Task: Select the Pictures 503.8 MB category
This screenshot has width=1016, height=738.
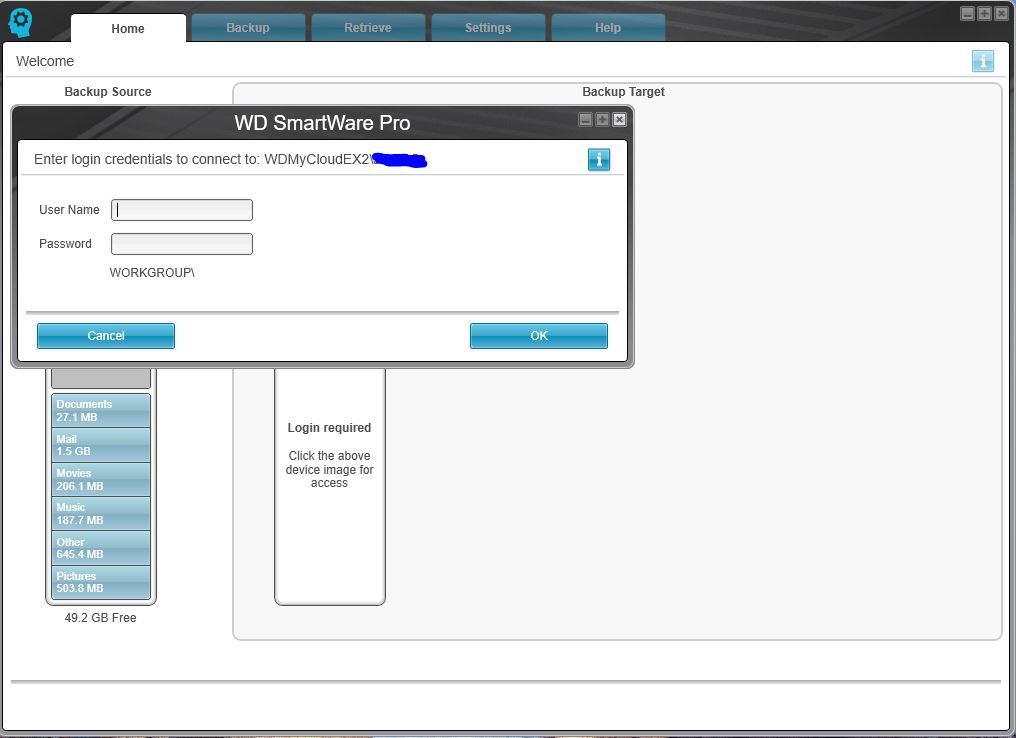Action: coord(101,582)
